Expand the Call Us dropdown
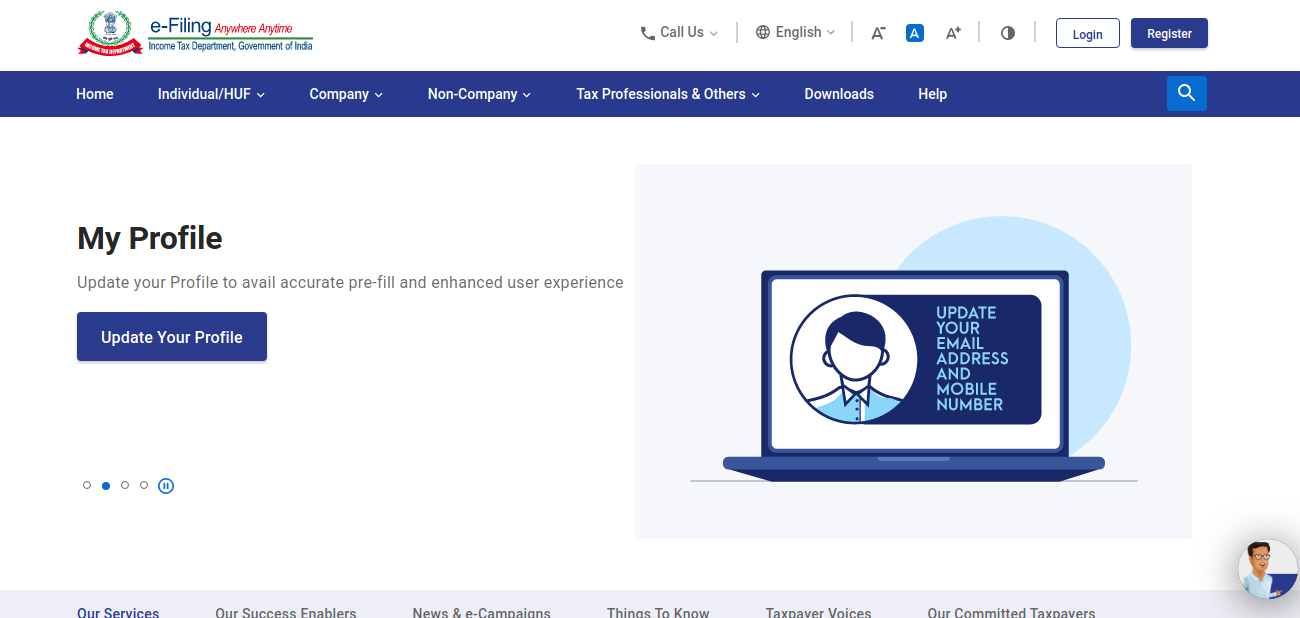The height and width of the screenshot is (618, 1300). [679, 33]
